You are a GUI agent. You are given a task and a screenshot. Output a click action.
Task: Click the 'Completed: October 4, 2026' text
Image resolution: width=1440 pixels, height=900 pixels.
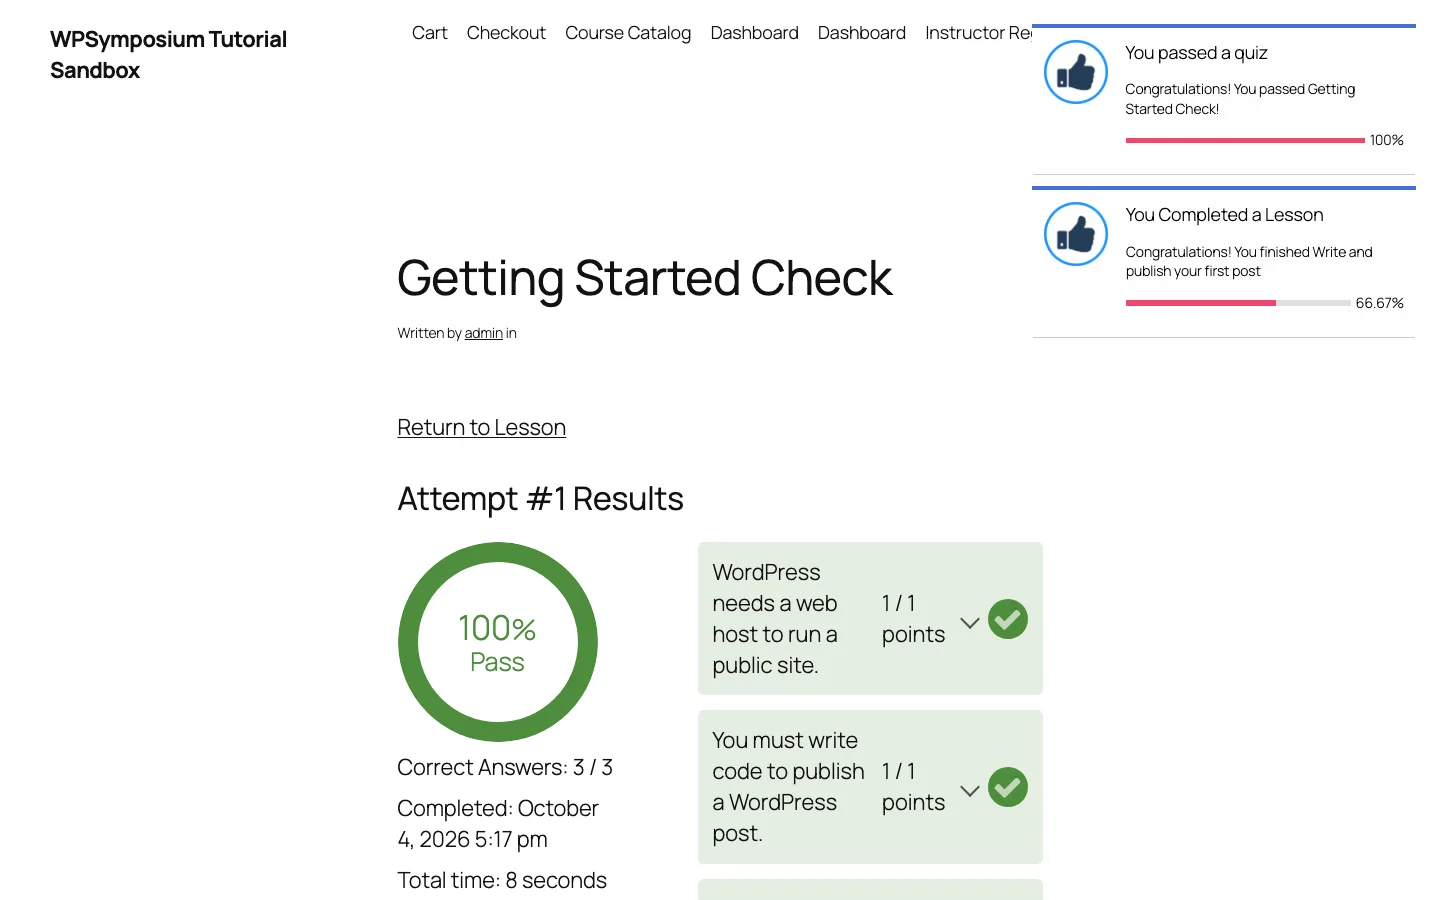tap(498, 823)
